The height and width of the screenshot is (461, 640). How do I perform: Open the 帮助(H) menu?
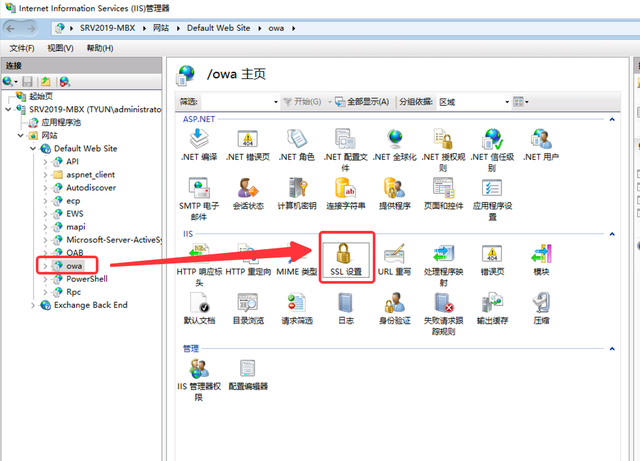click(100, 48)
